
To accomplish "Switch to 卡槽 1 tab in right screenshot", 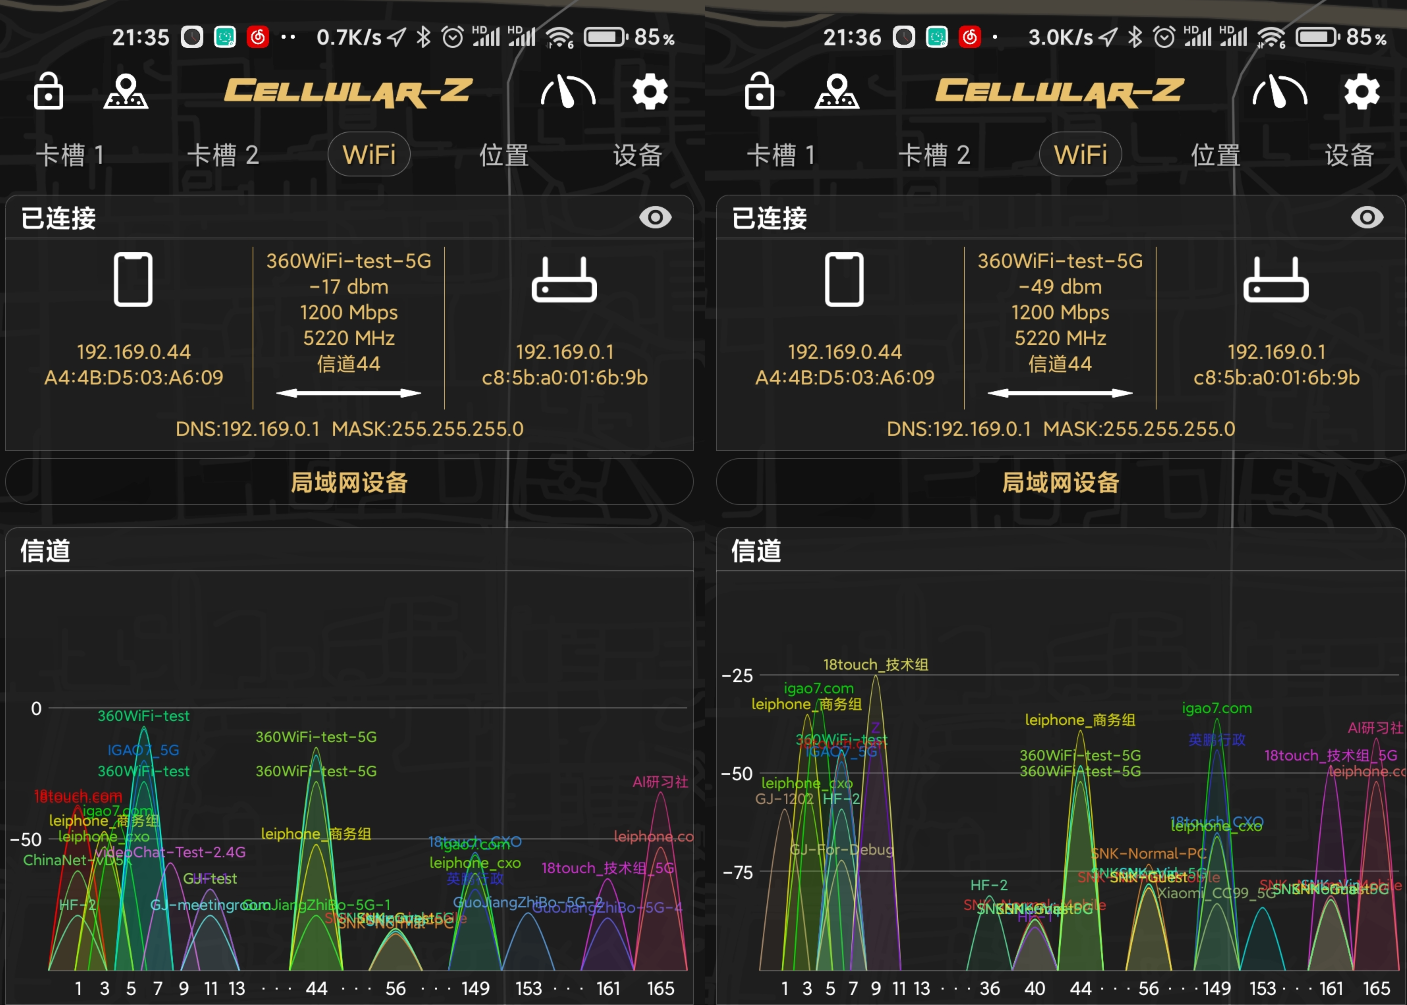I will pos(781,155).
